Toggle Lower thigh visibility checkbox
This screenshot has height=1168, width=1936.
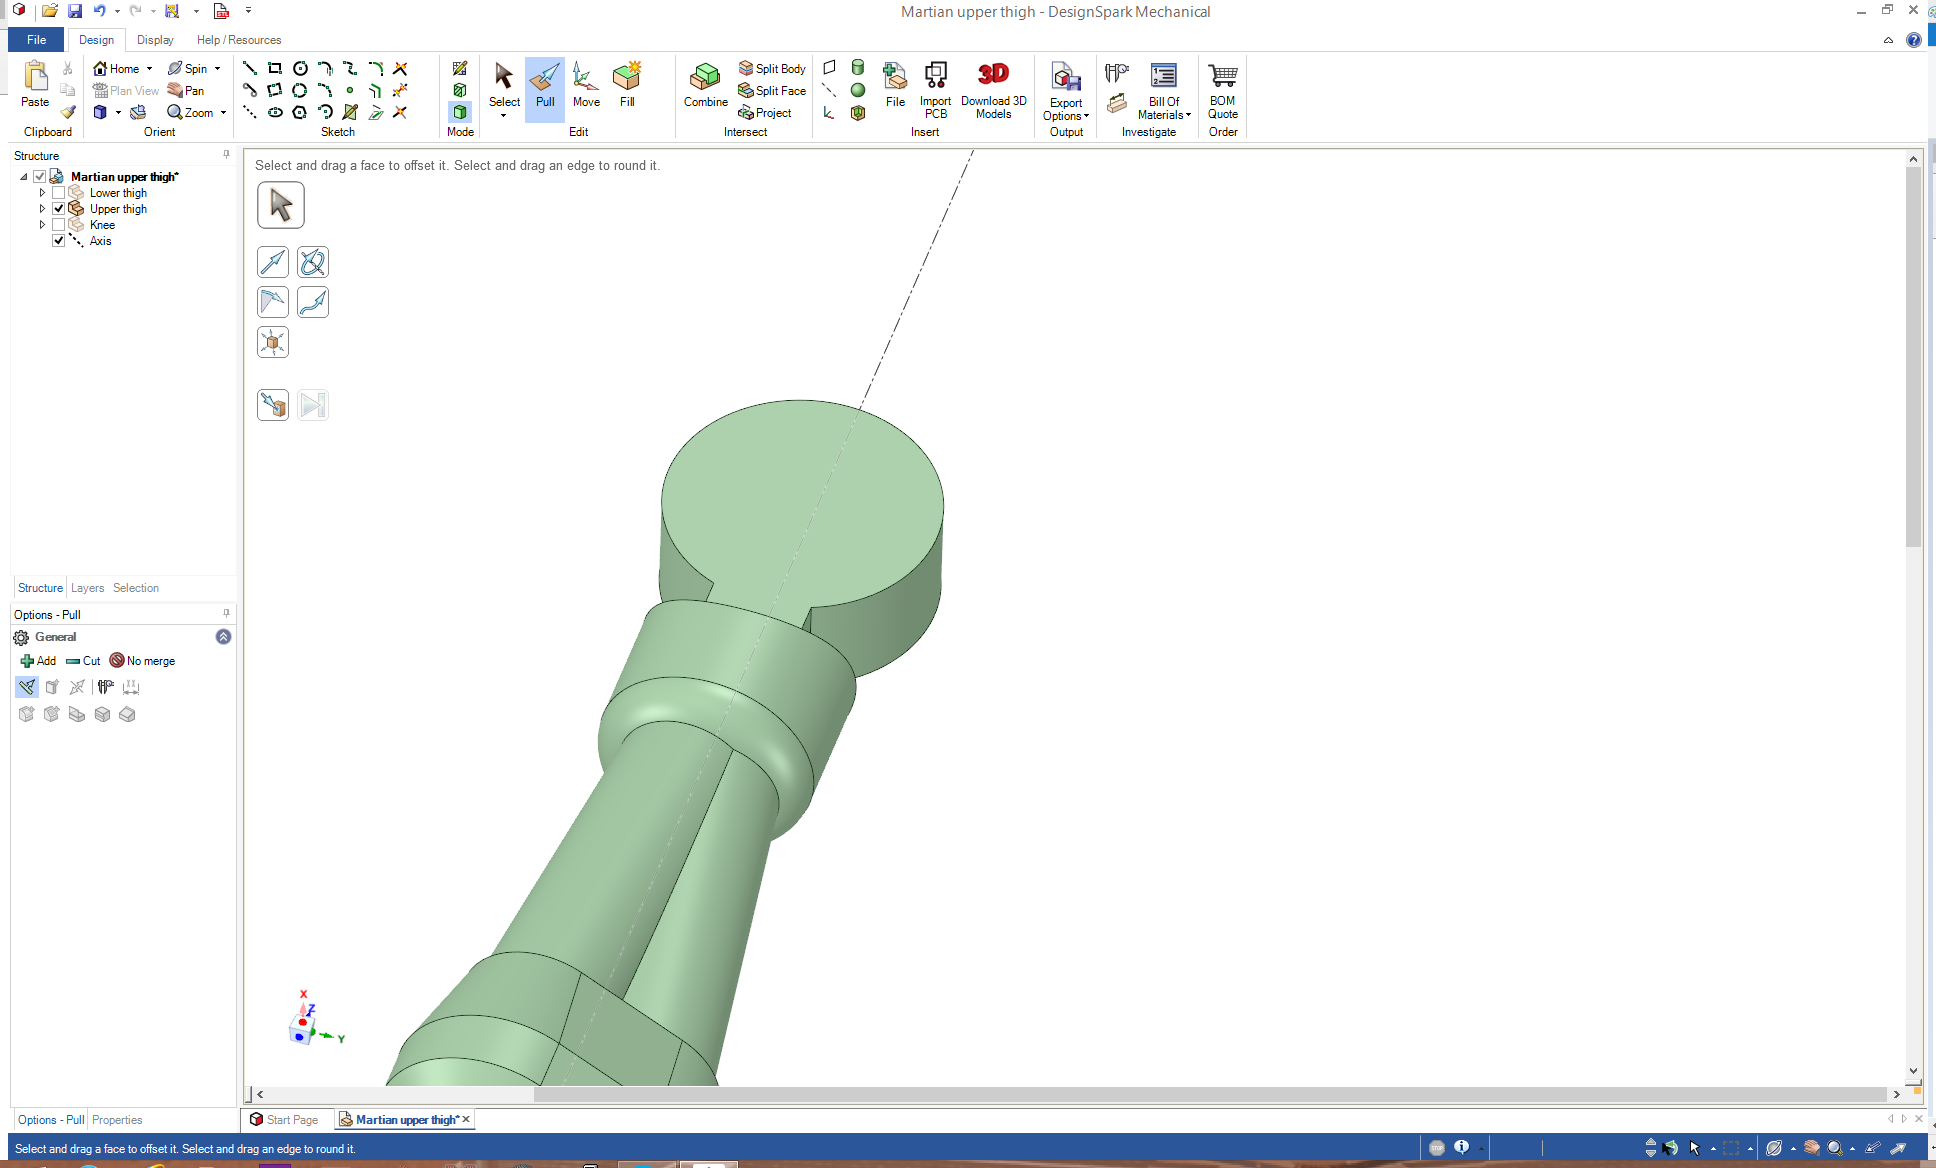click(x=59, y=193)
